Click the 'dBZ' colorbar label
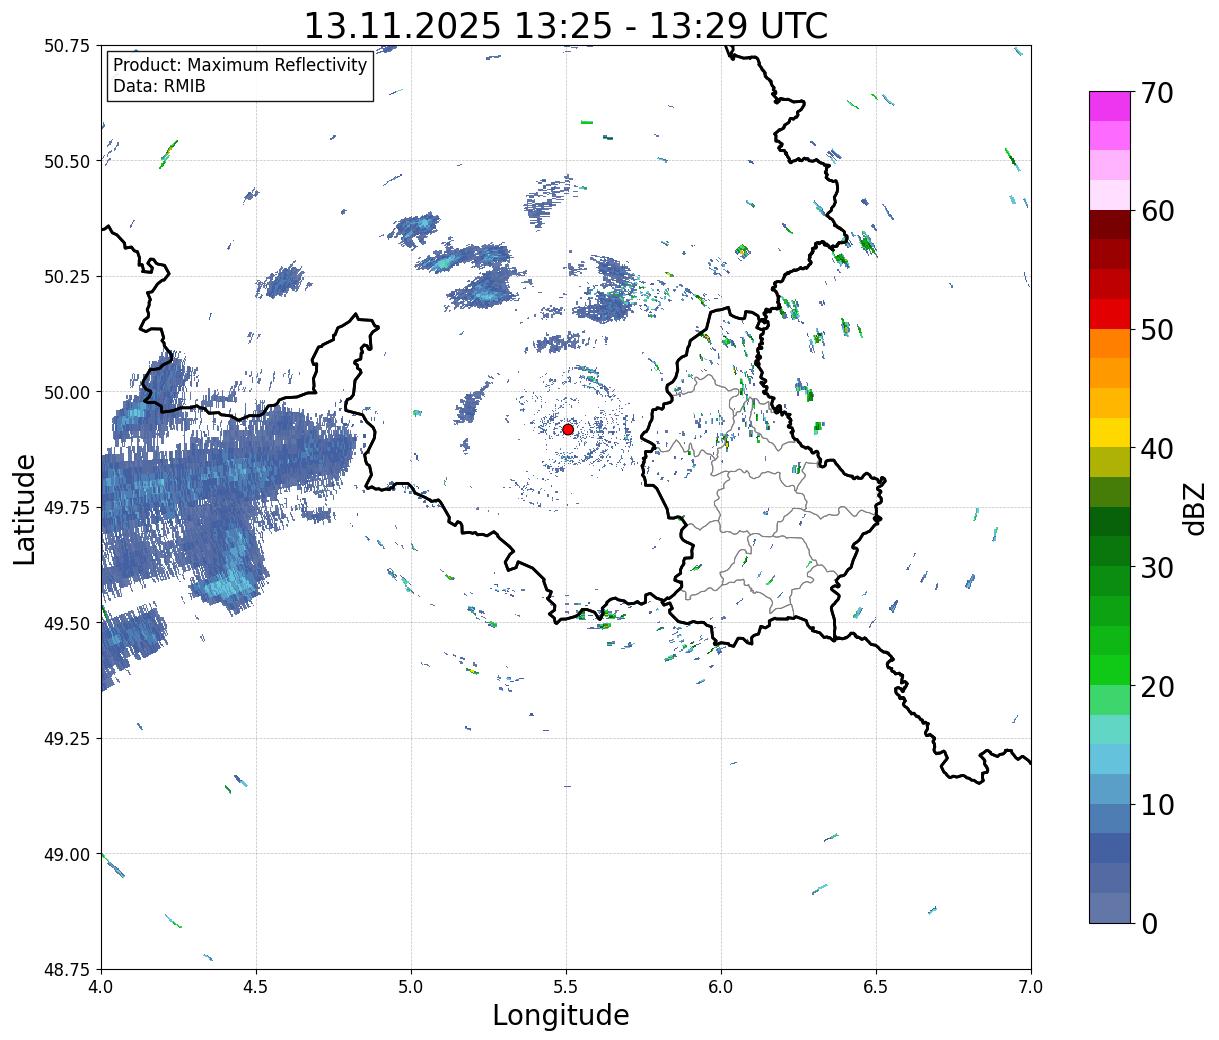This screenshot has width=1219, height=1040. pyautogui.click(x=1194, y=507)
